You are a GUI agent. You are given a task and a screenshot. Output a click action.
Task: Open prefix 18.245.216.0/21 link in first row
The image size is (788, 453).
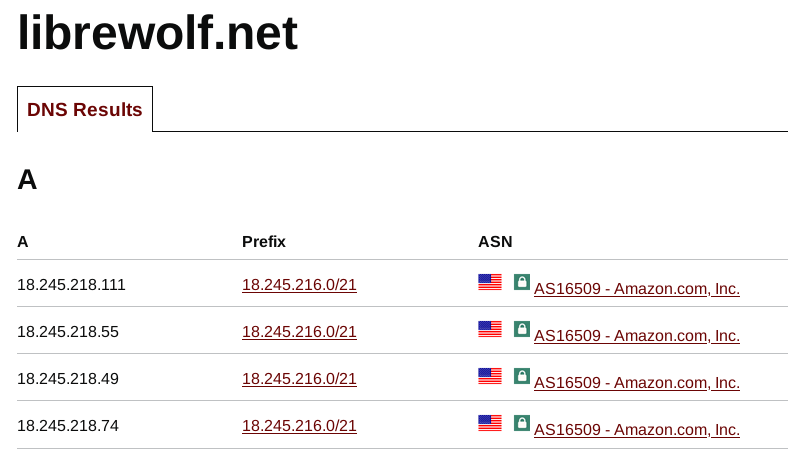point(299,285)
